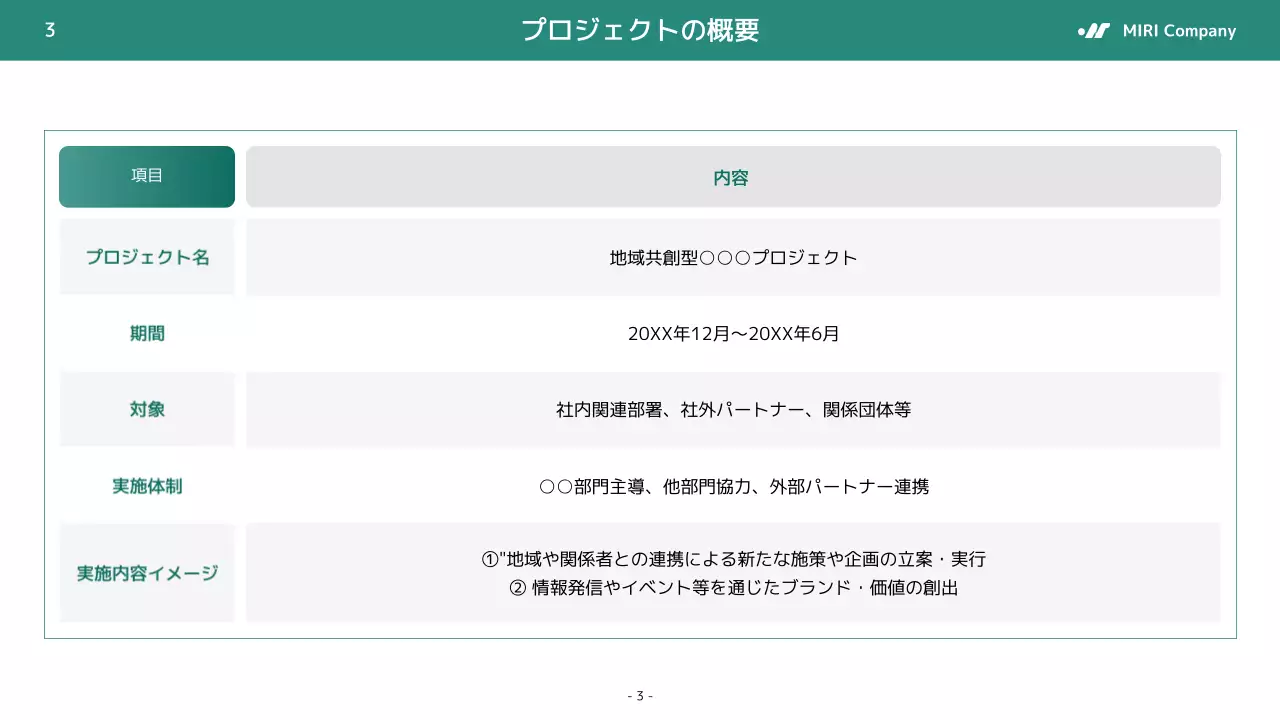1280x720 pixels.
Task: Click the 20XX年12月〜20XX年6月 period cell
Action: pyautogui.click(x=731, y=333)
